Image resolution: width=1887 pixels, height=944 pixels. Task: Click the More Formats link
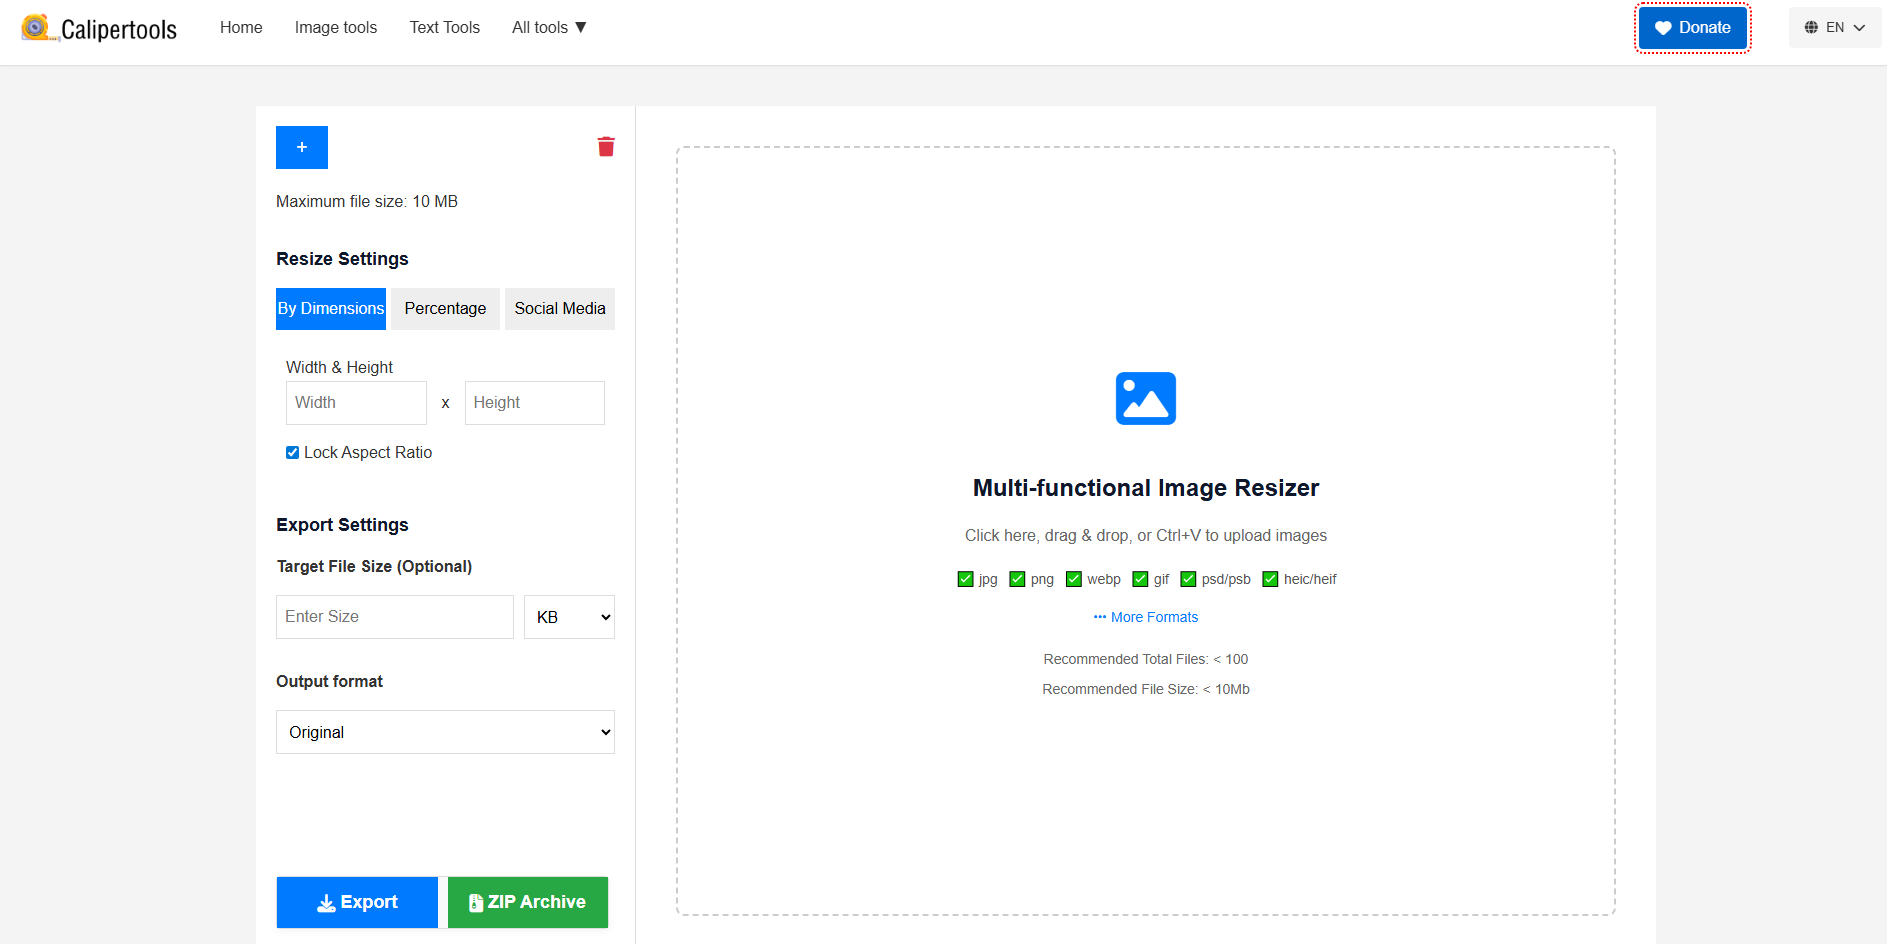(x=1146, y=617)
